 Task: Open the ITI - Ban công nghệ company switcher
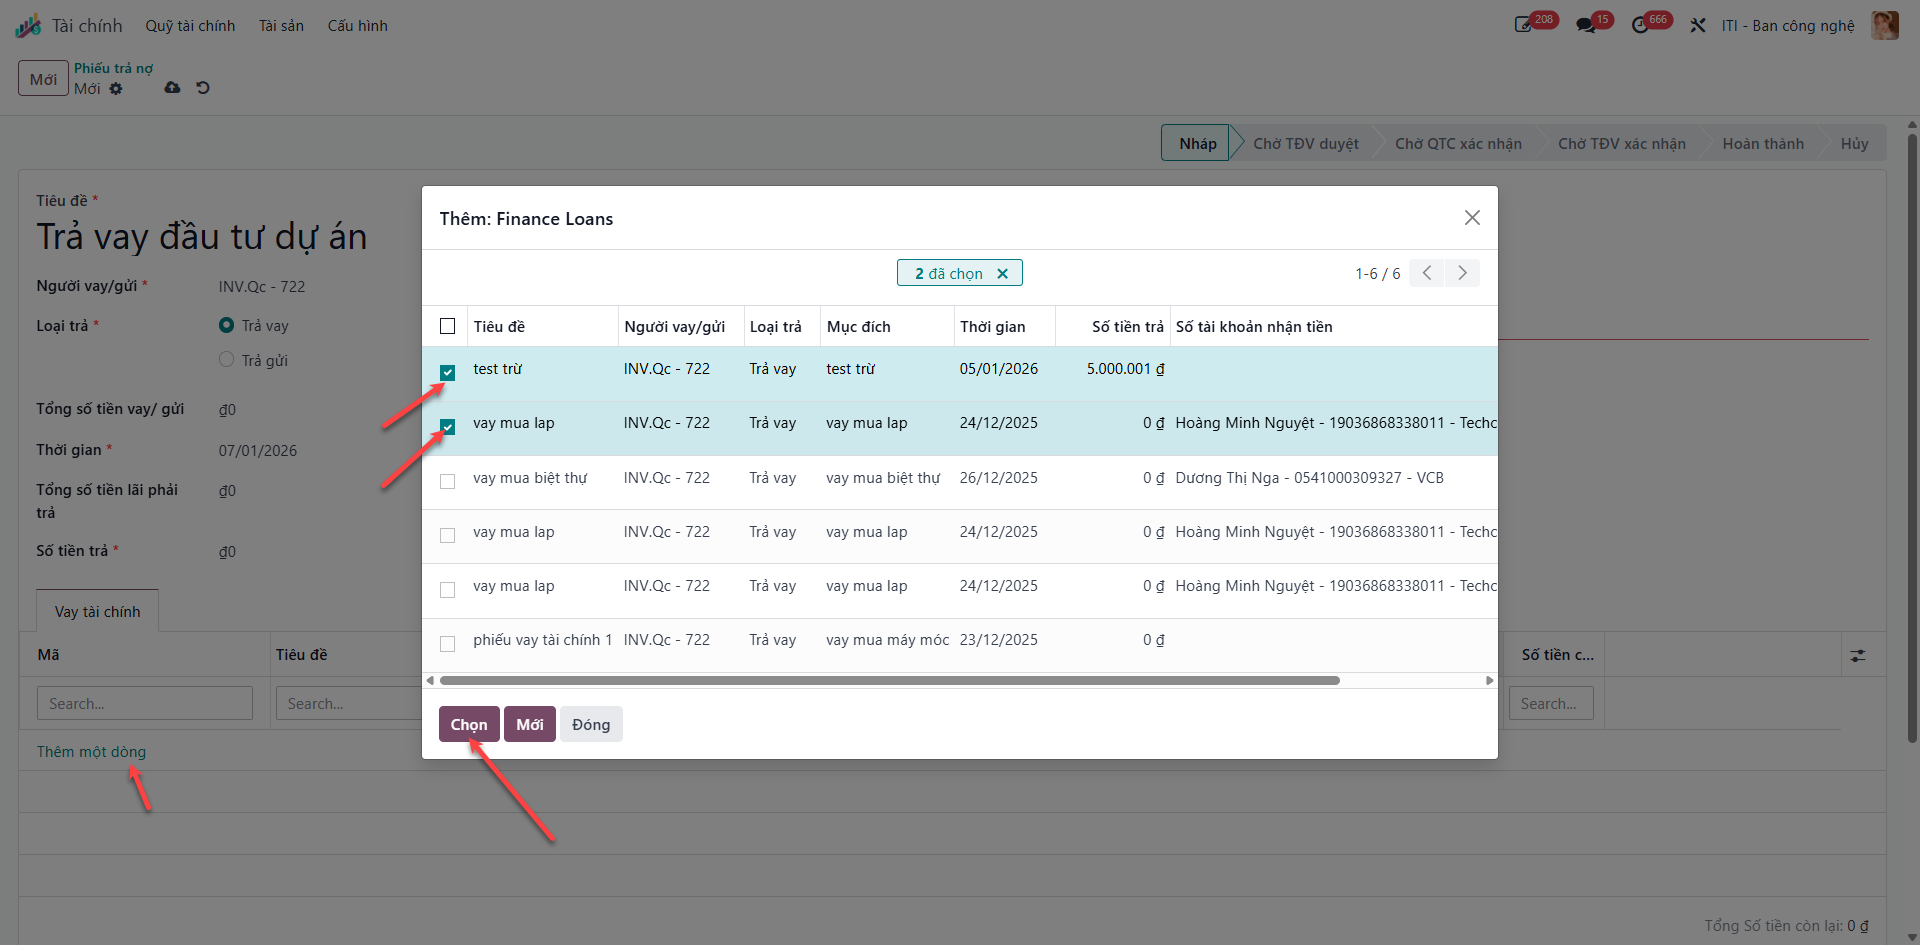(1787, 26)
